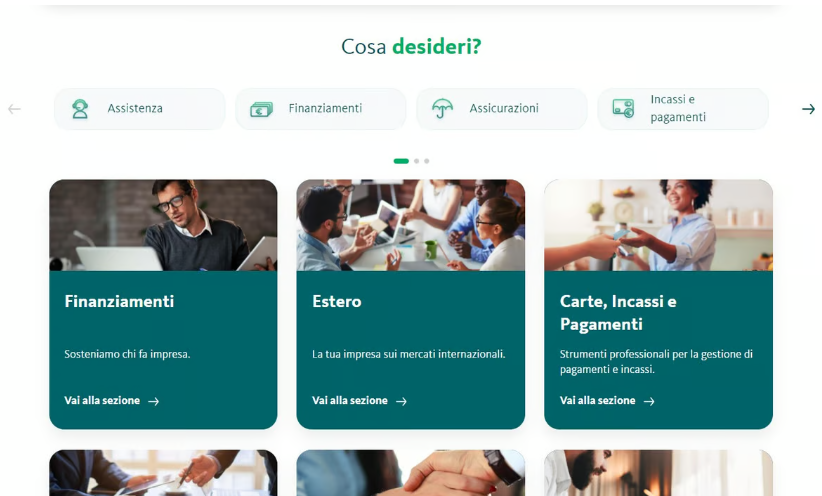Viewport: 822px width, 496px height.
Task: Click the Incassi e pagamenti cash icon
Action: pos(623,109)
